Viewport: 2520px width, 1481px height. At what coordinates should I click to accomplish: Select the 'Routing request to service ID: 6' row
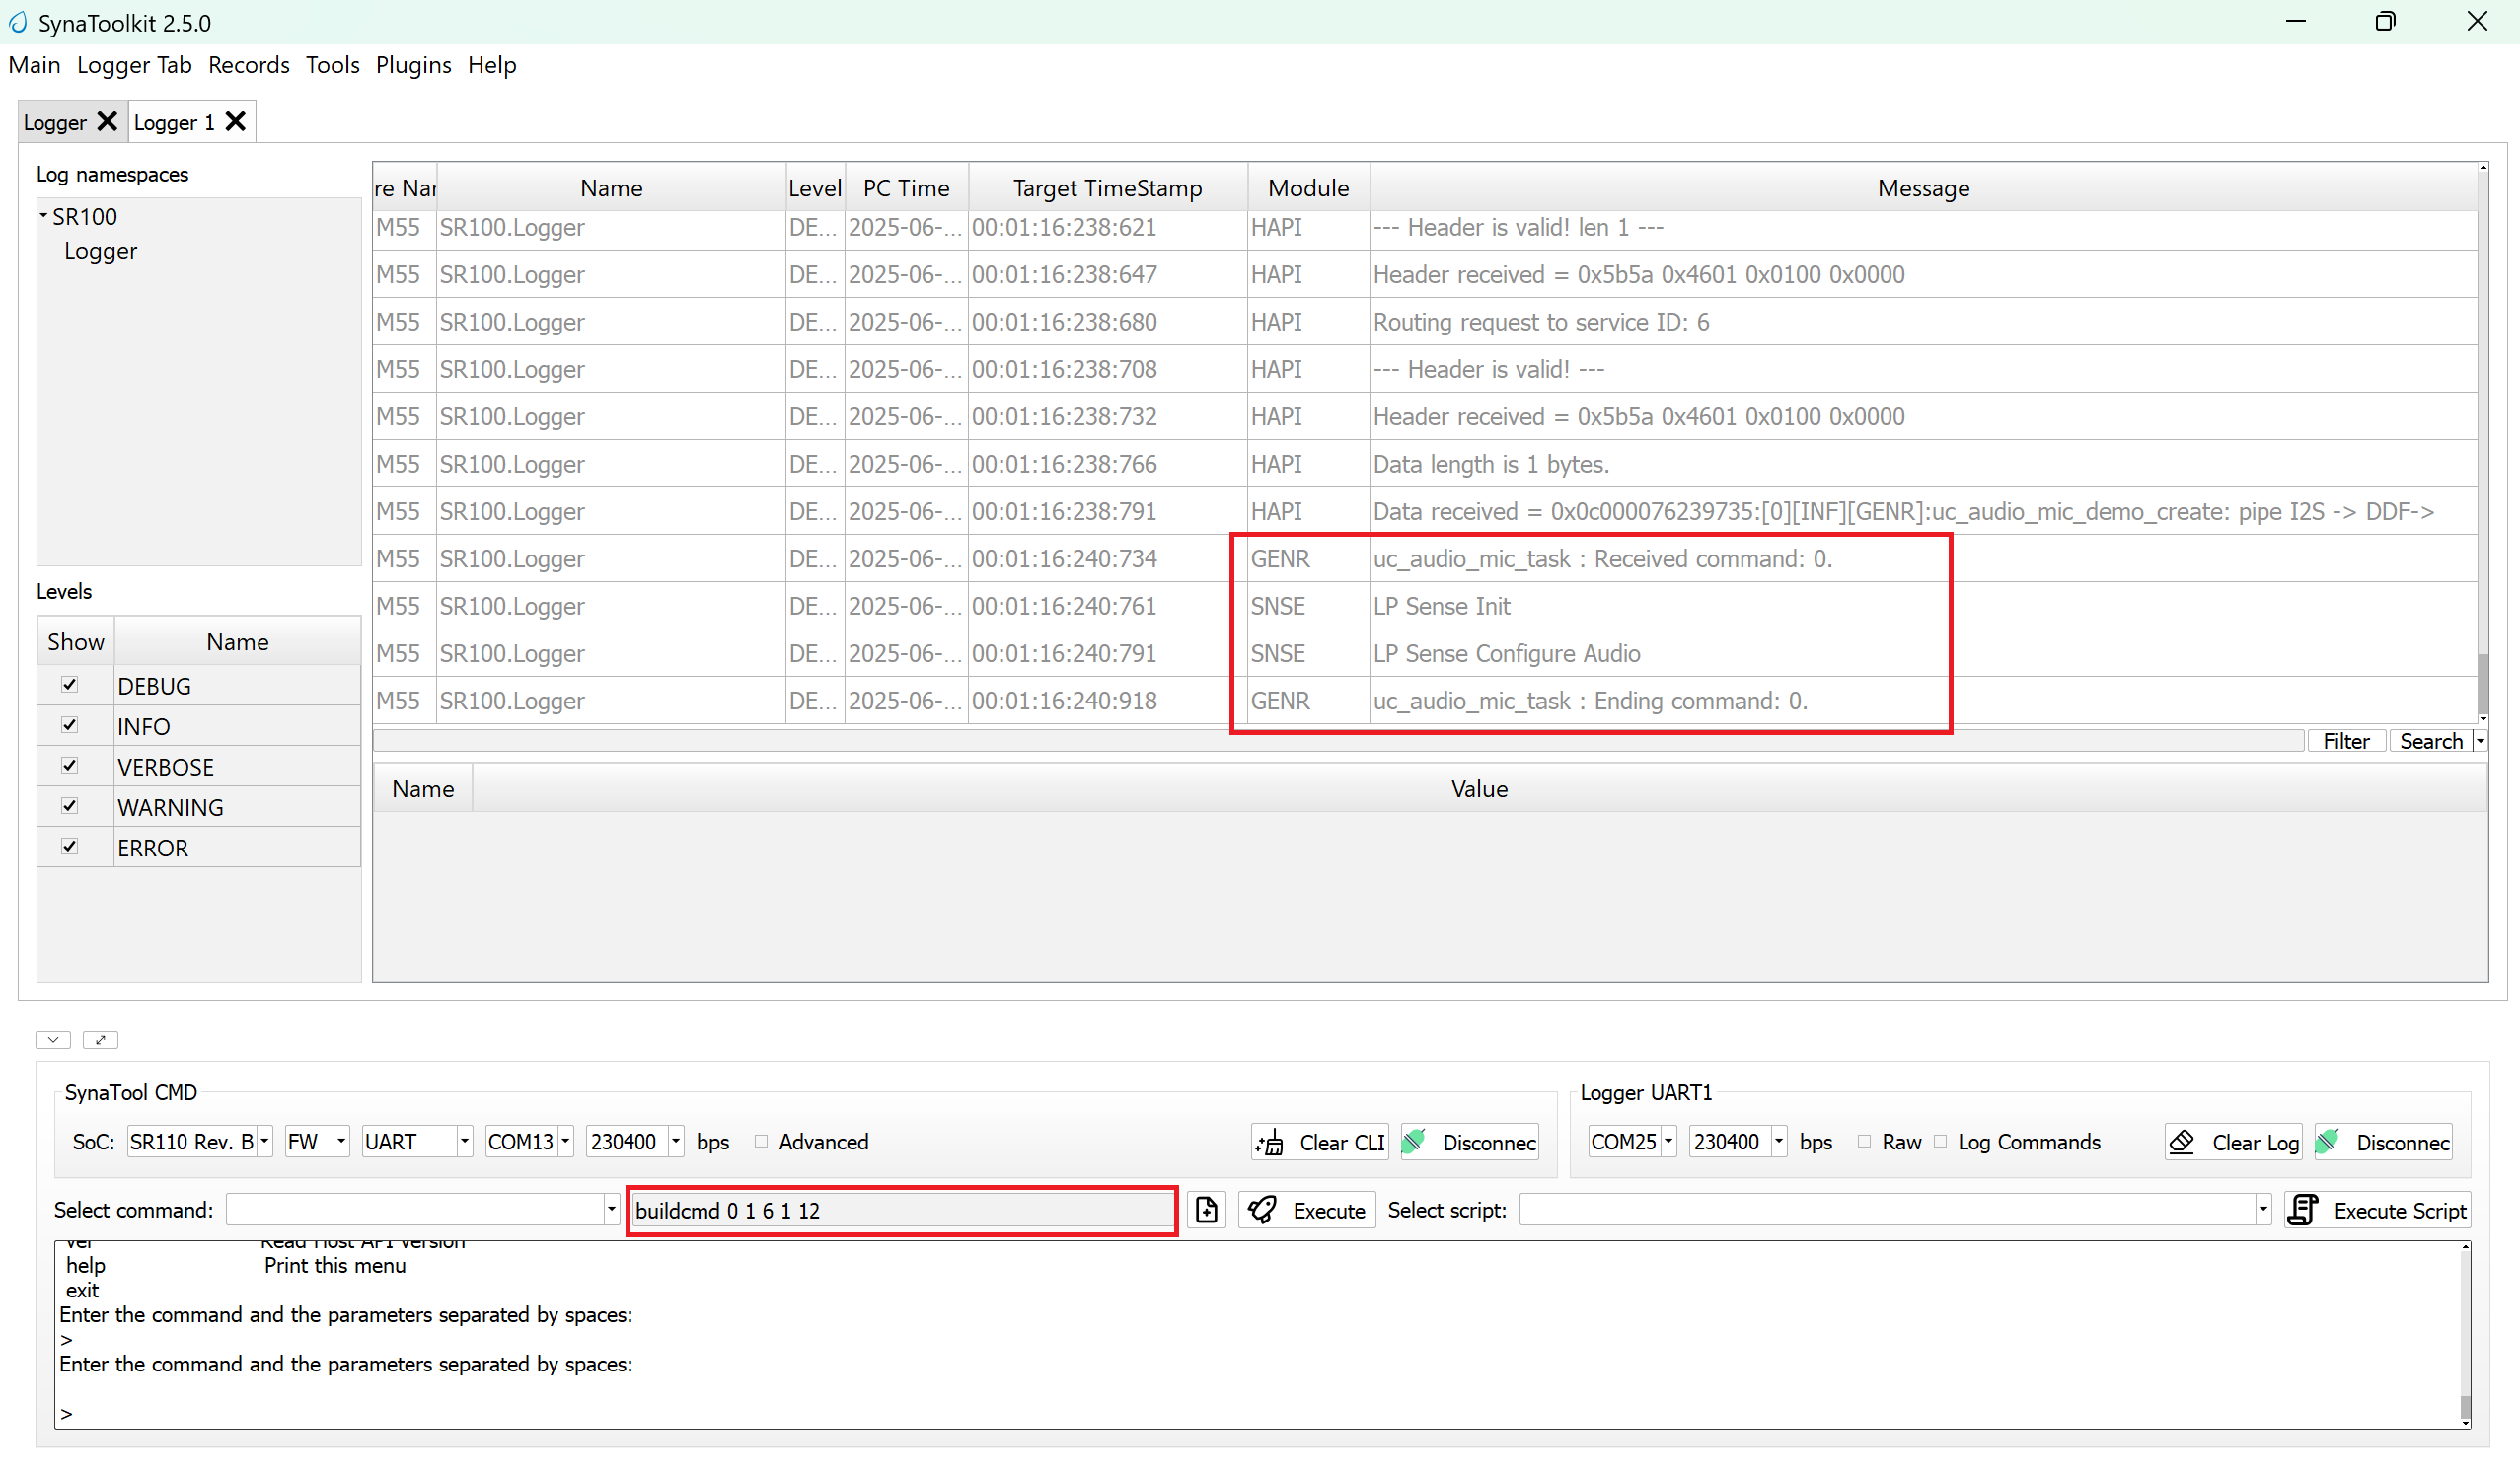1425,322
